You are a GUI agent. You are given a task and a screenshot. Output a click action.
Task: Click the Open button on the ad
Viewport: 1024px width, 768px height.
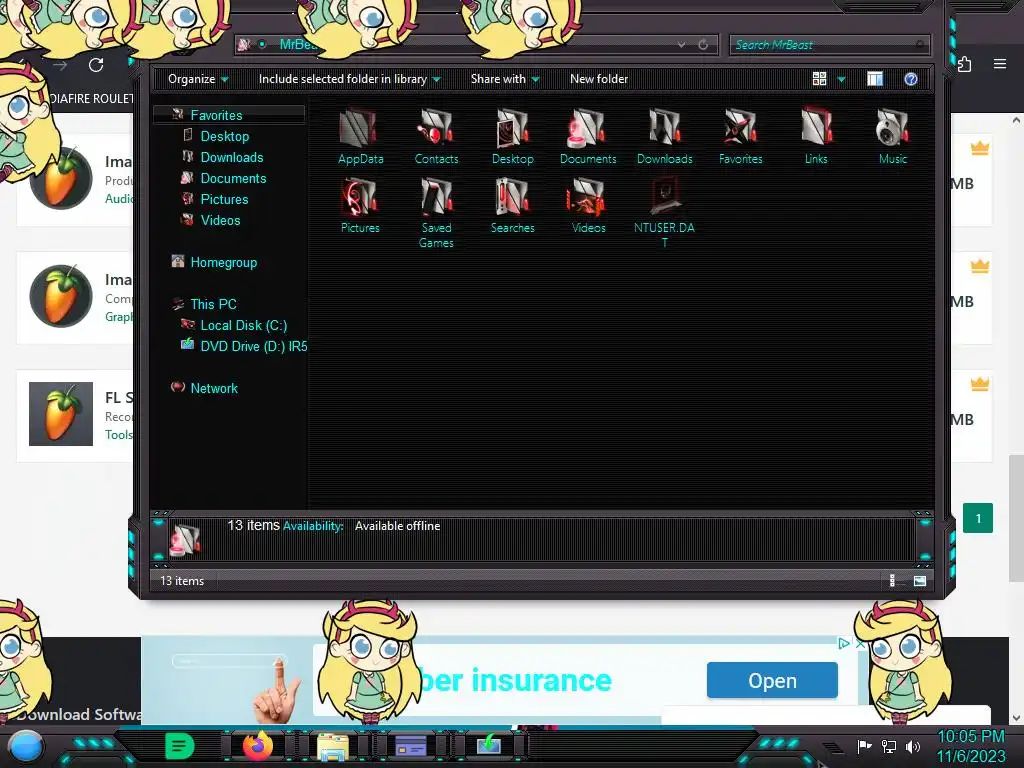coord(772,680)
